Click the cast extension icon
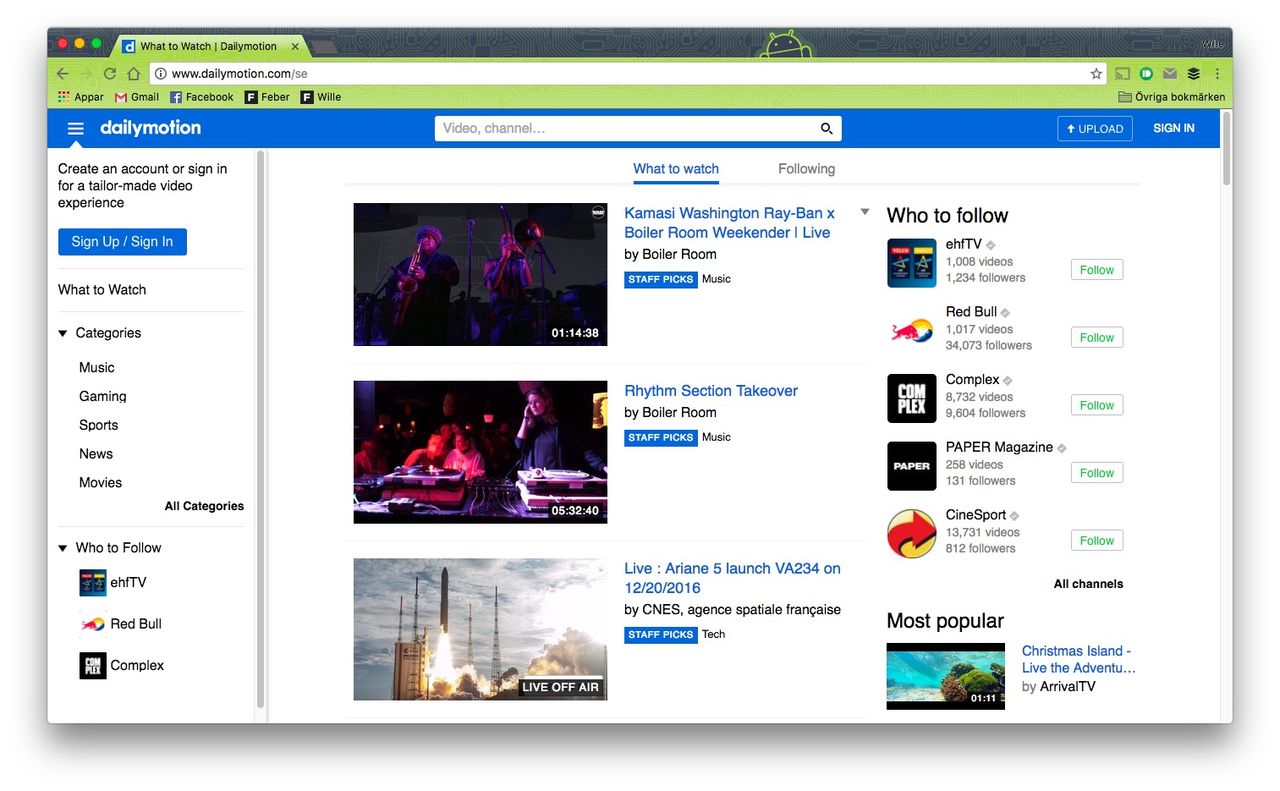 (x=1123, y=74)
